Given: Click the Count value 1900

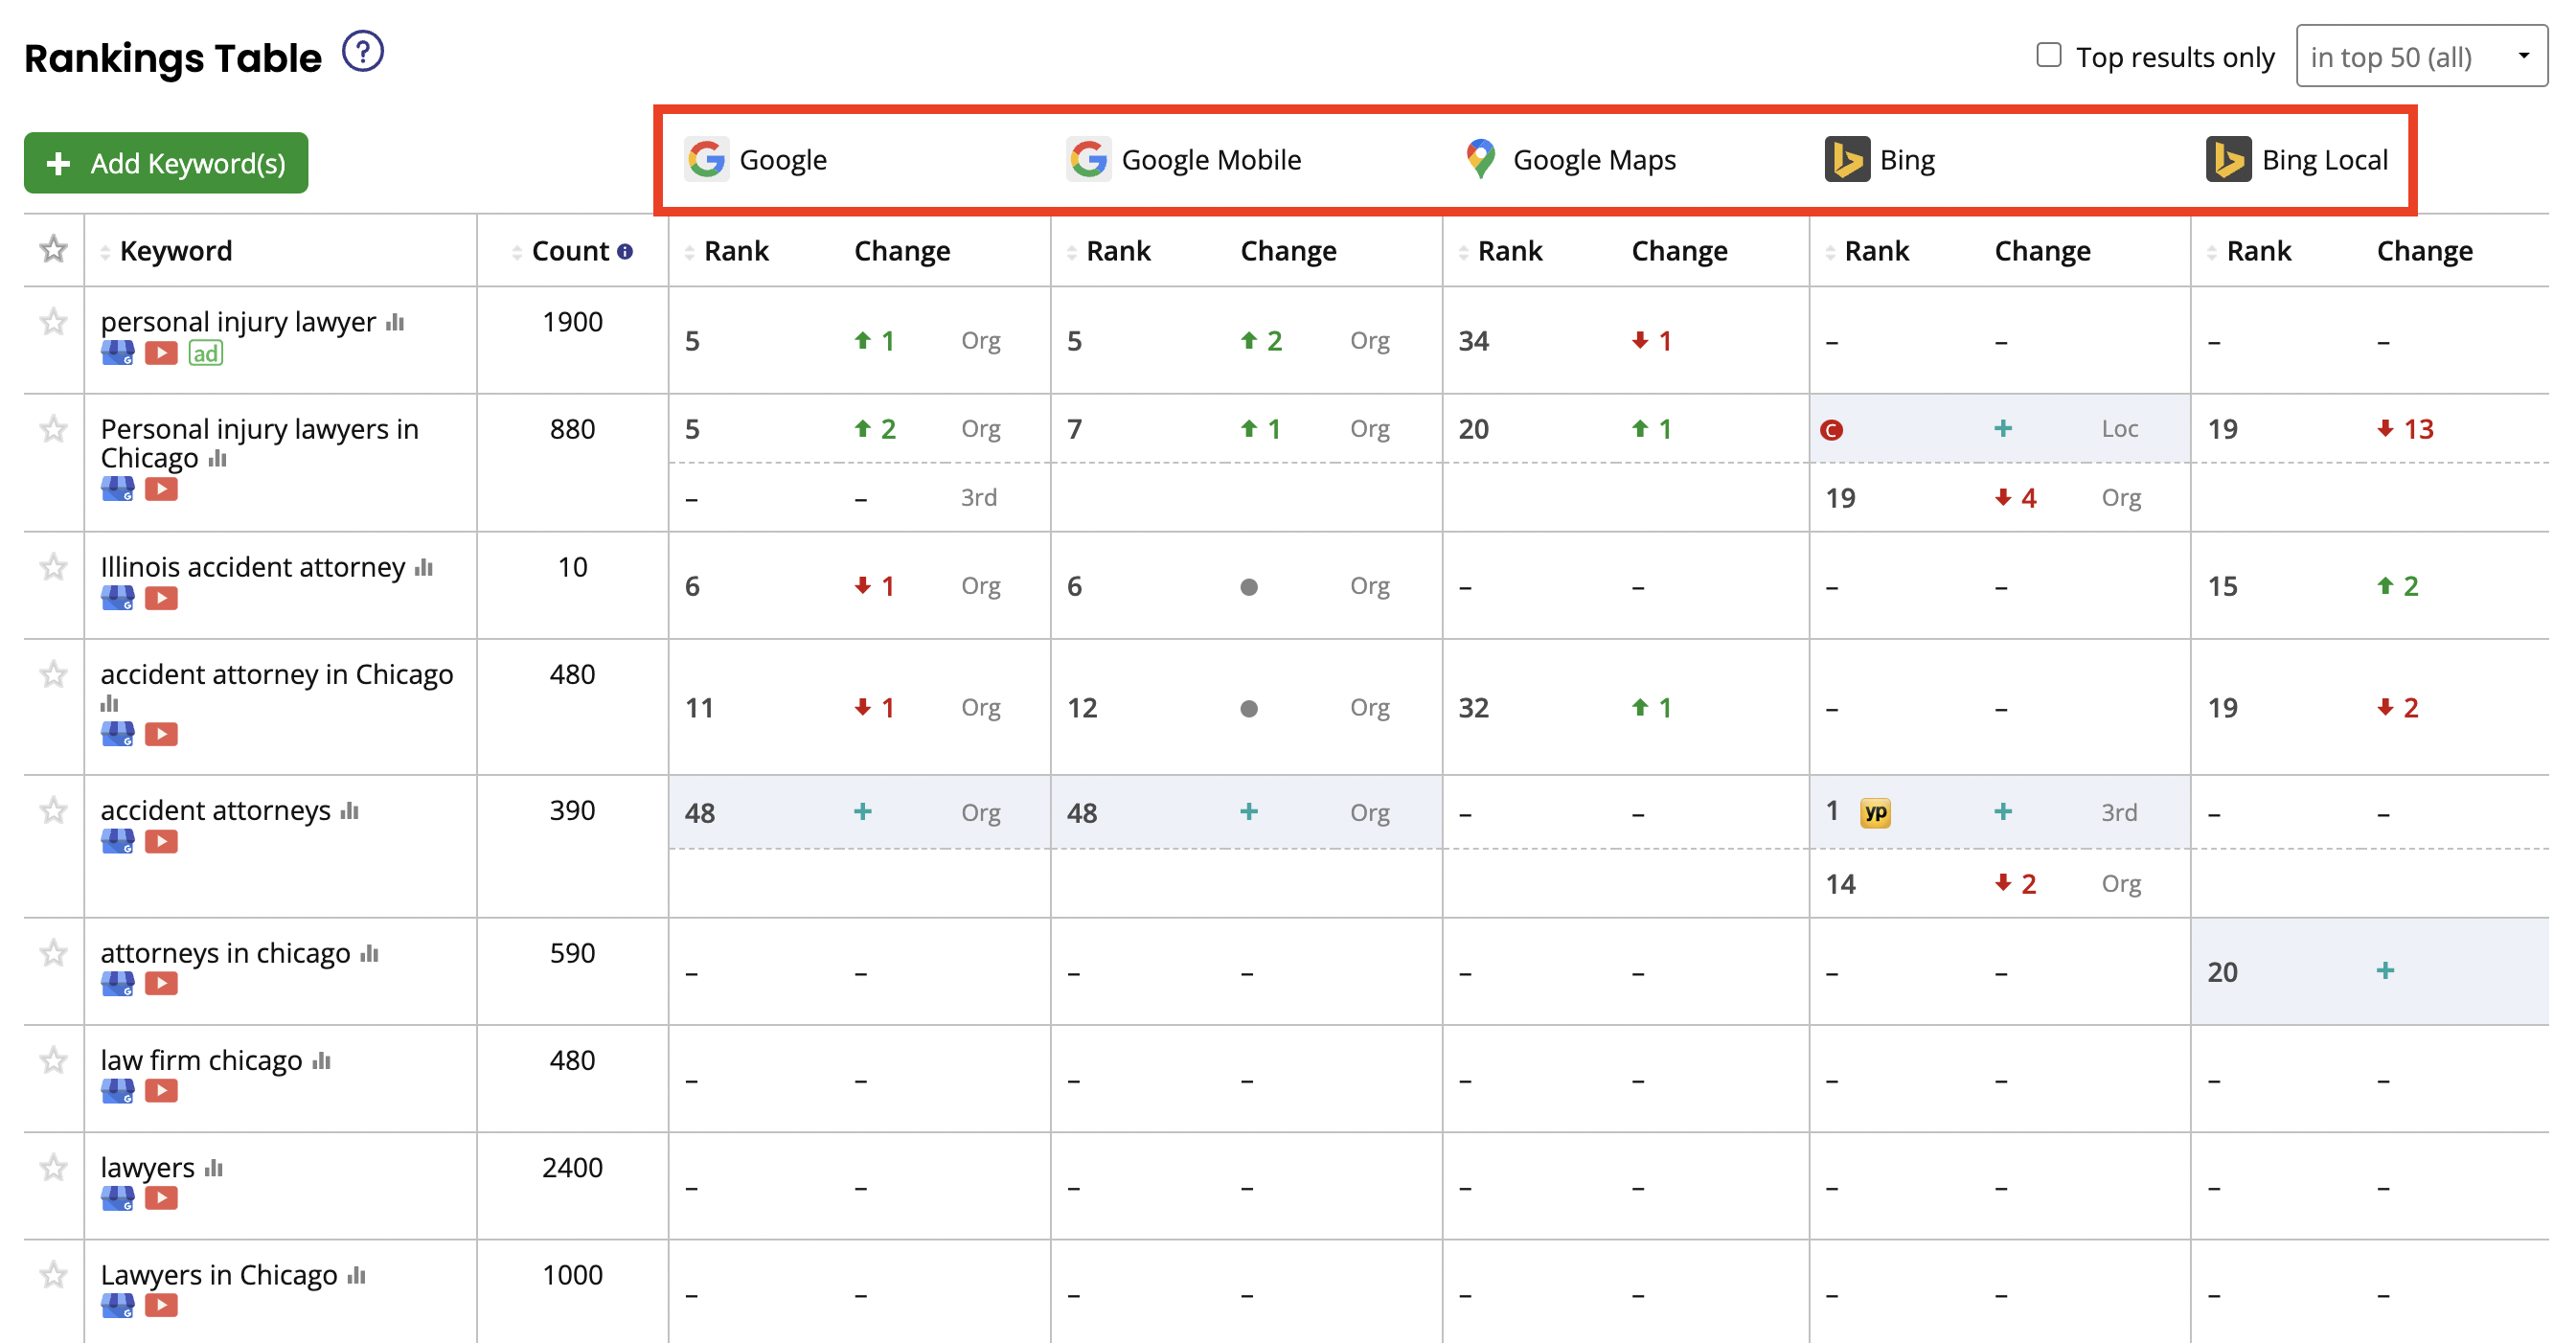Looking at the screenshot, I should click(x=573, y=322).
